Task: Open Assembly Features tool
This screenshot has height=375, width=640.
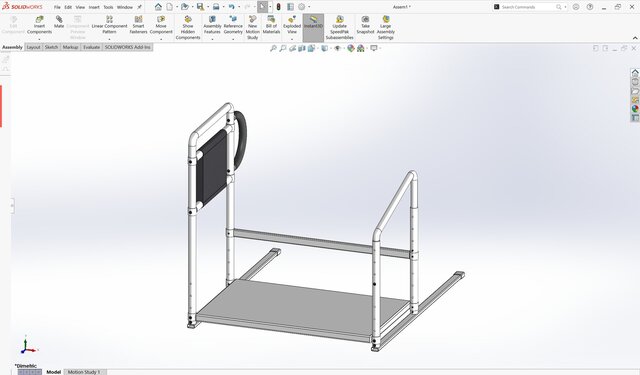Action: tap(212, 25)
